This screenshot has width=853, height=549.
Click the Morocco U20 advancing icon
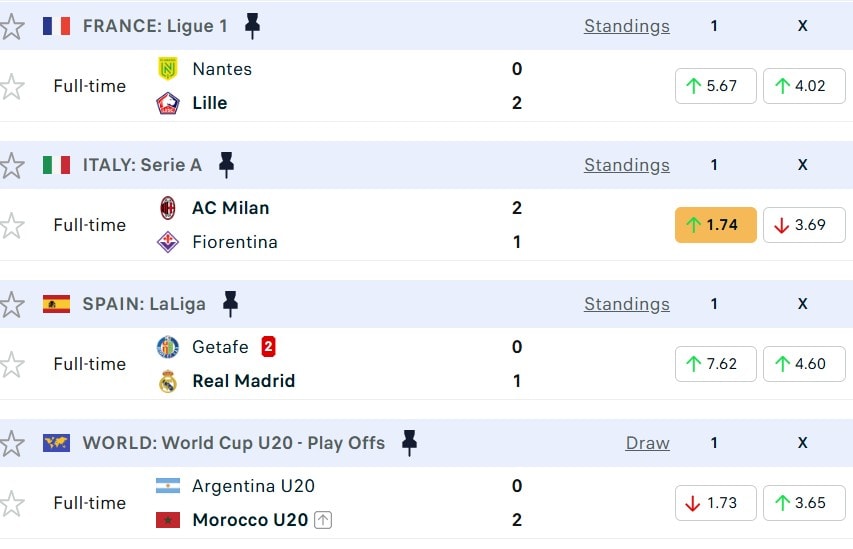point(322,520)
